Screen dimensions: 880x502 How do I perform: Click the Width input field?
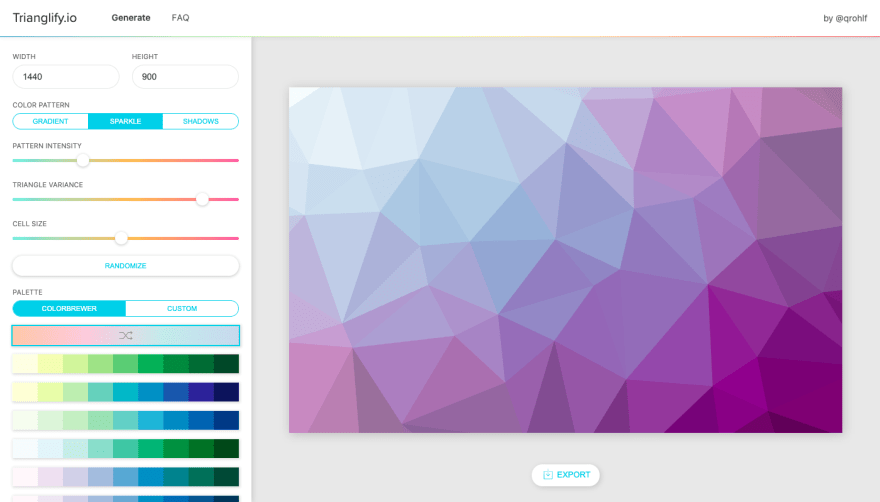(x=66, y=76)
